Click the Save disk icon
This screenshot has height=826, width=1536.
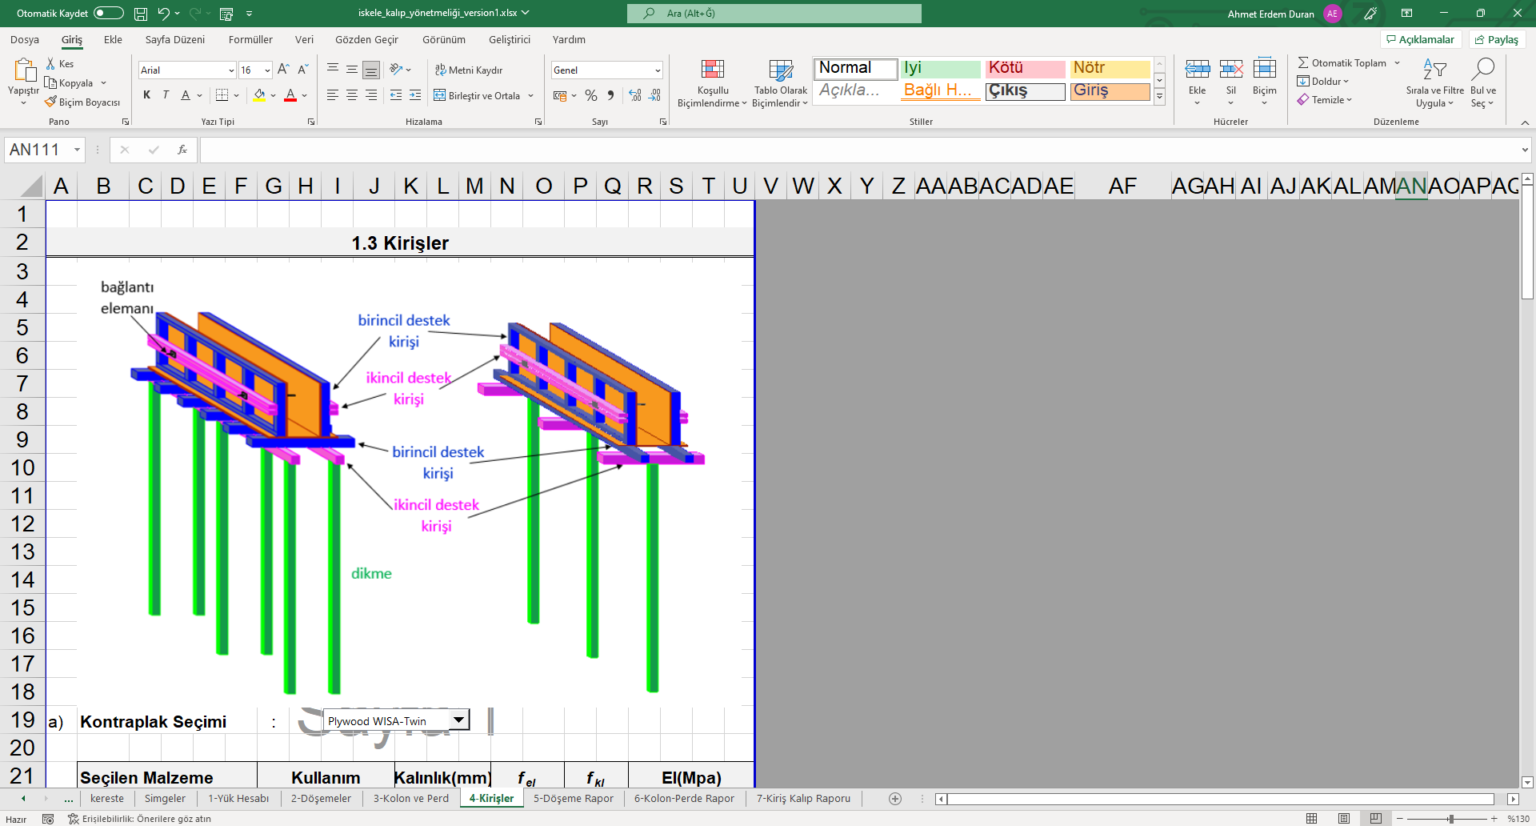(x=141, y=14)
